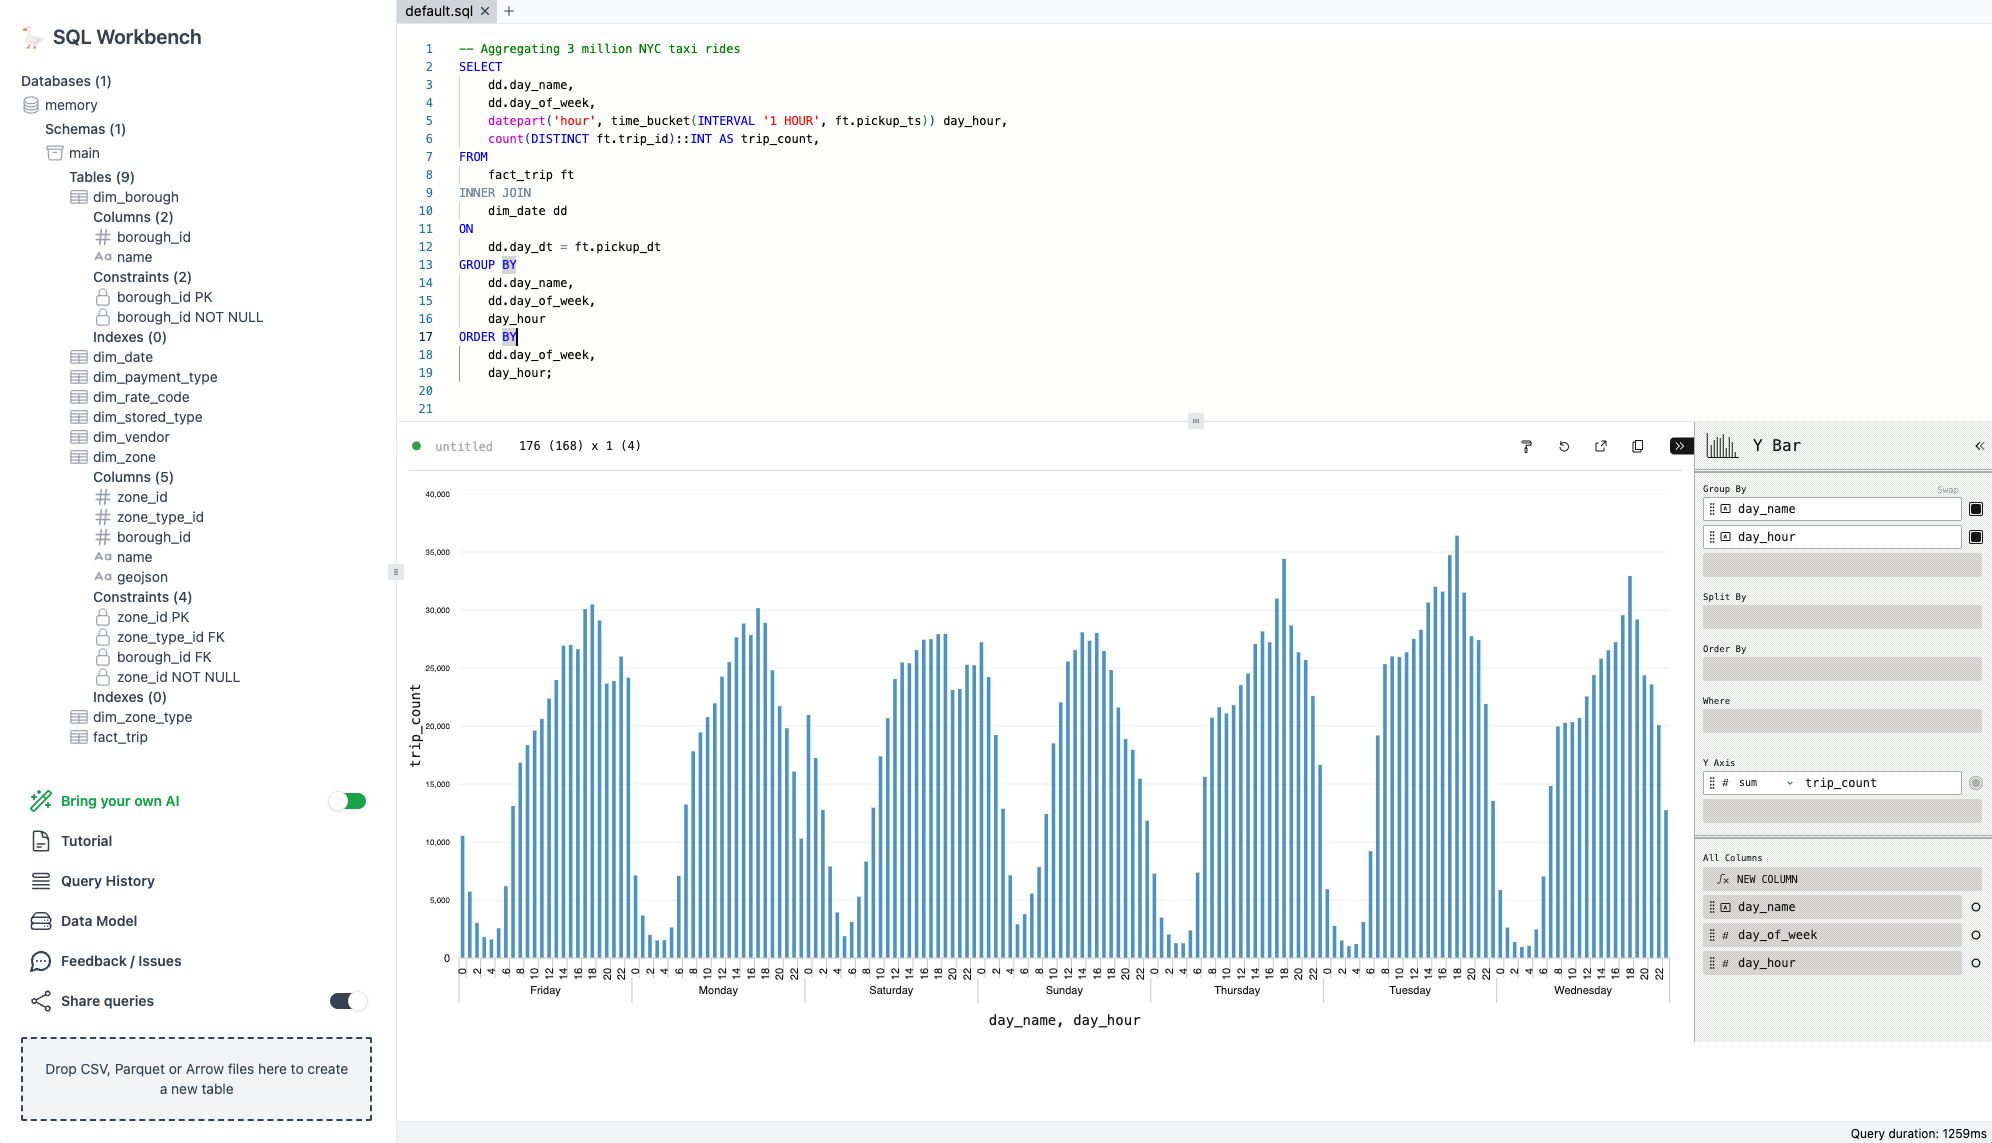Activate the day_hour column in All Columns
Screen dimensions: 1992x1143
click(x=1976, y=963)
